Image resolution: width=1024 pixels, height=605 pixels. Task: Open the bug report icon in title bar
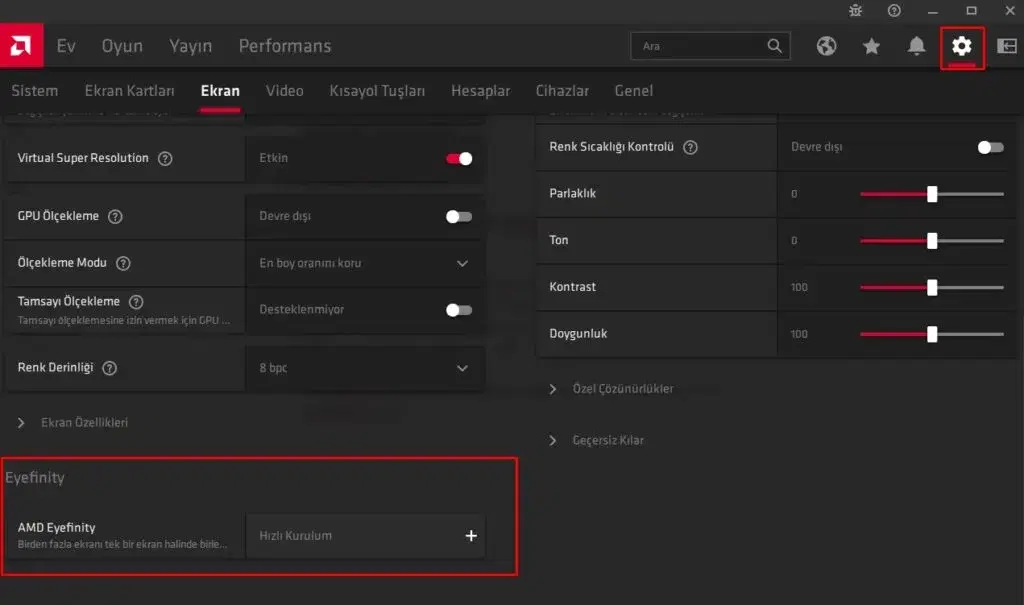pyautogui.click(x=856, y=10)
